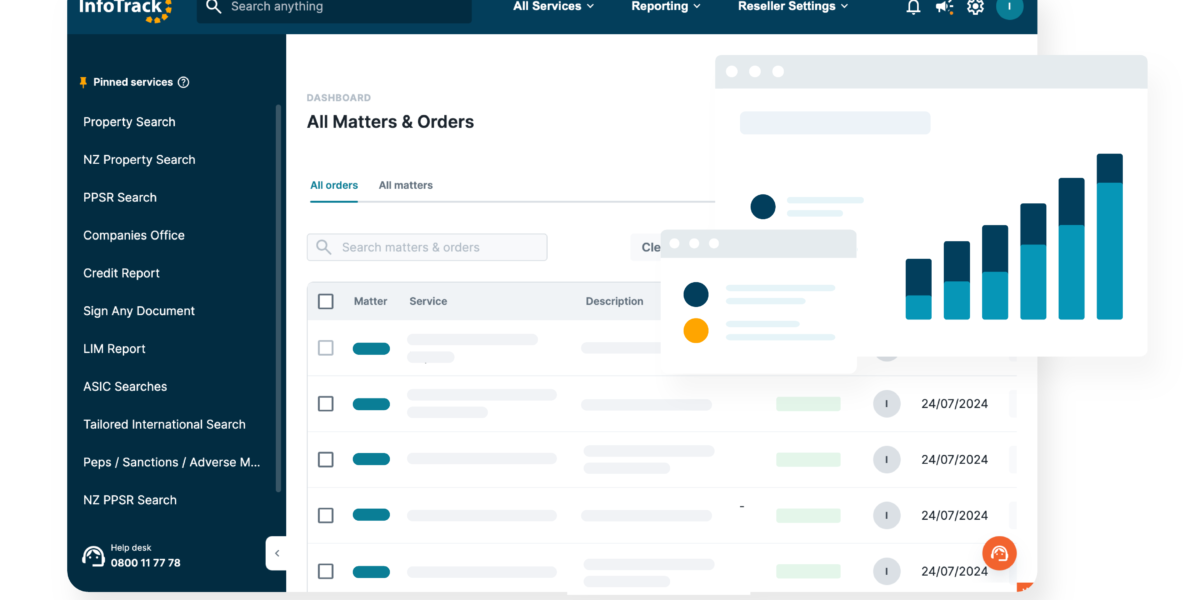Expand the All Services dropdown
Viewport: 1200px width, 600px height.
[554, 6]
